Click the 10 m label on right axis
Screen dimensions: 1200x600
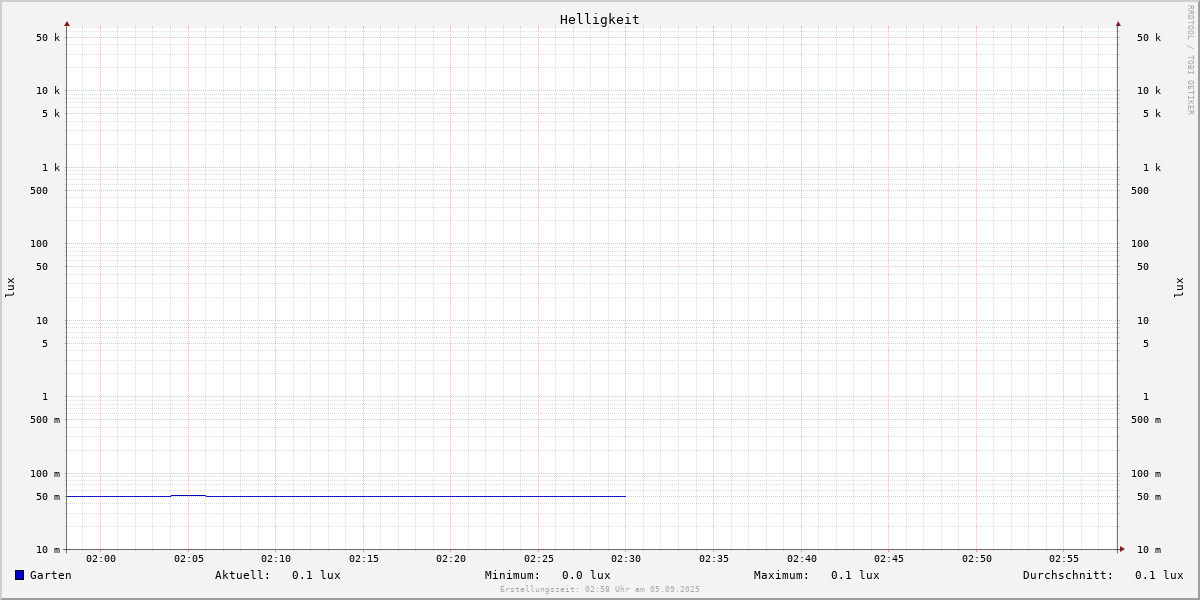[1149, 550]
